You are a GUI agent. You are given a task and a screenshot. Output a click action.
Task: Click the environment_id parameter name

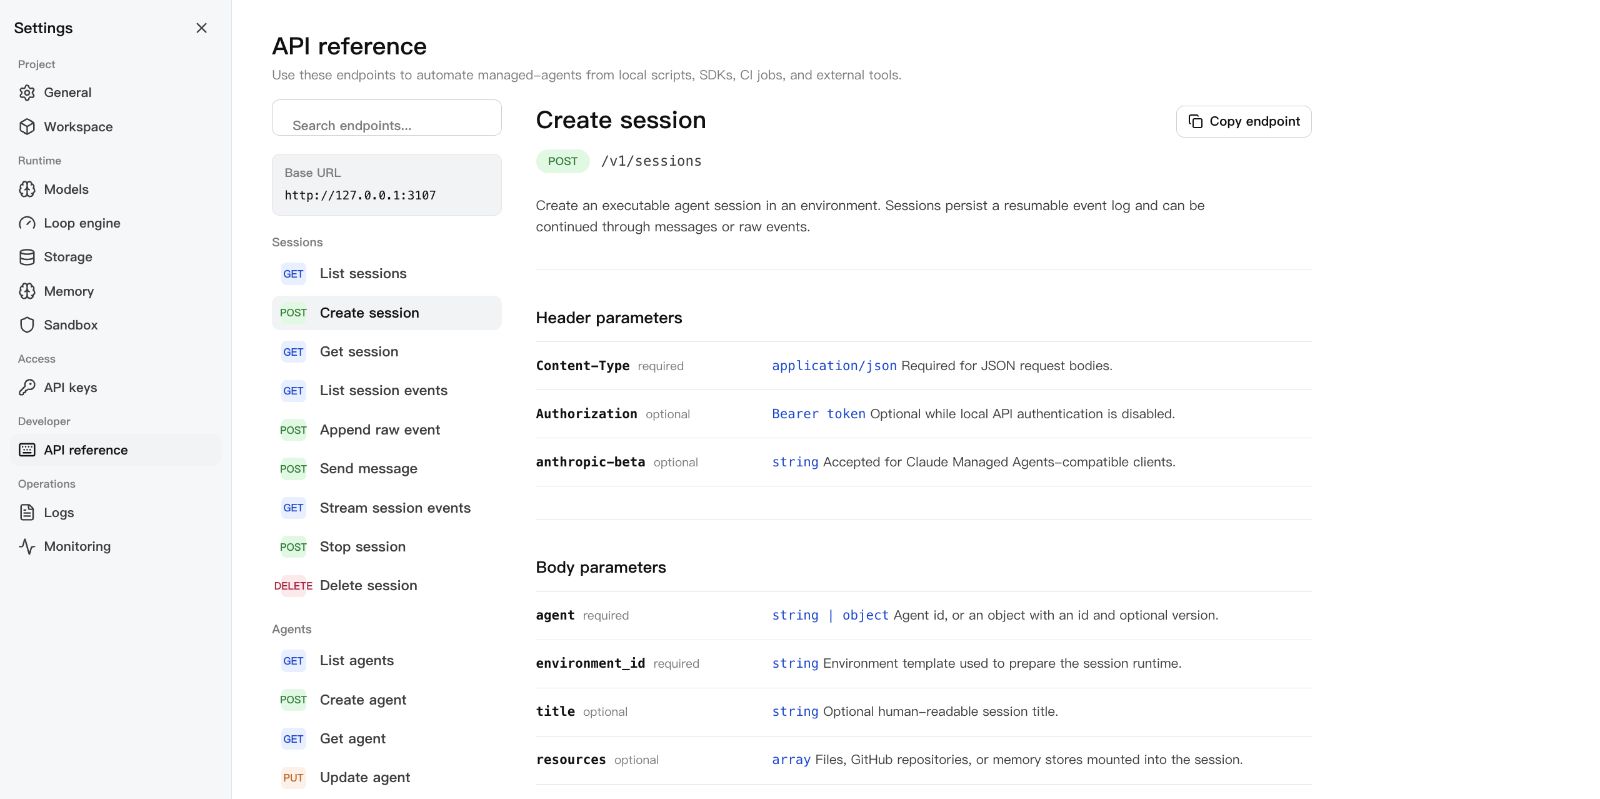click(x=591, y=664)
